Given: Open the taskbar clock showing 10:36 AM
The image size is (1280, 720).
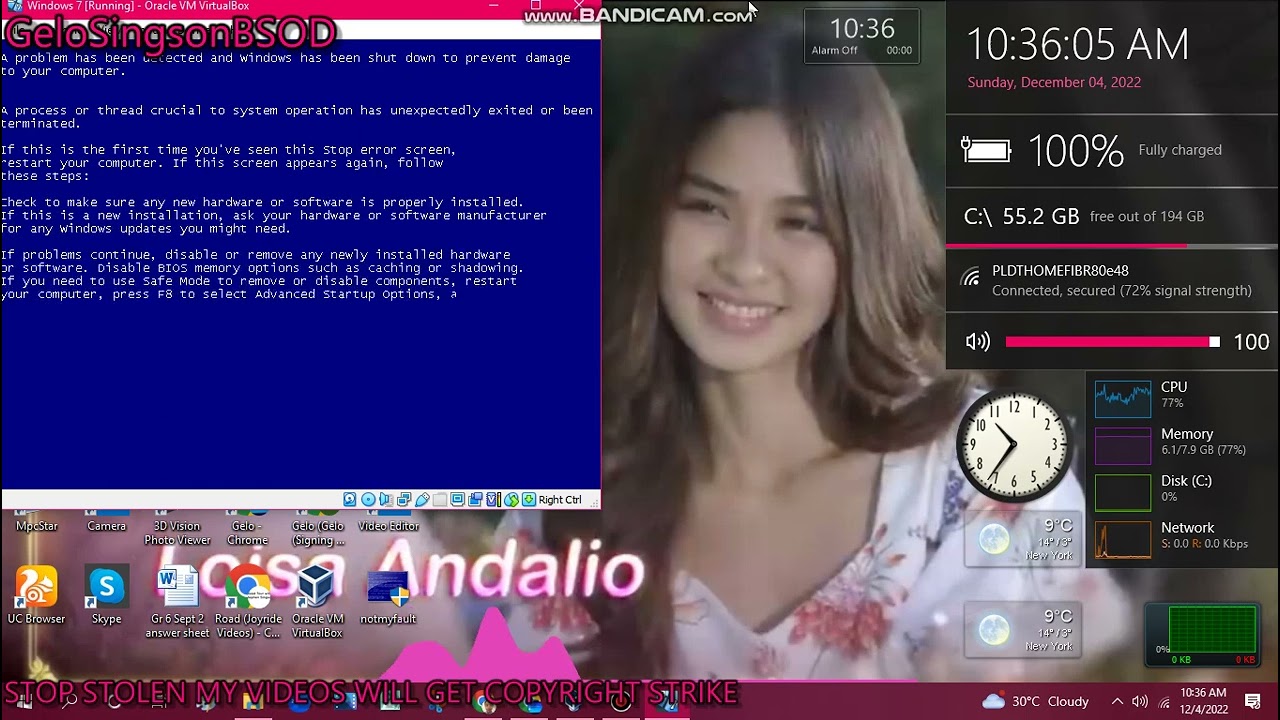Looking at the screenshot, I should tap(1203, 701).
